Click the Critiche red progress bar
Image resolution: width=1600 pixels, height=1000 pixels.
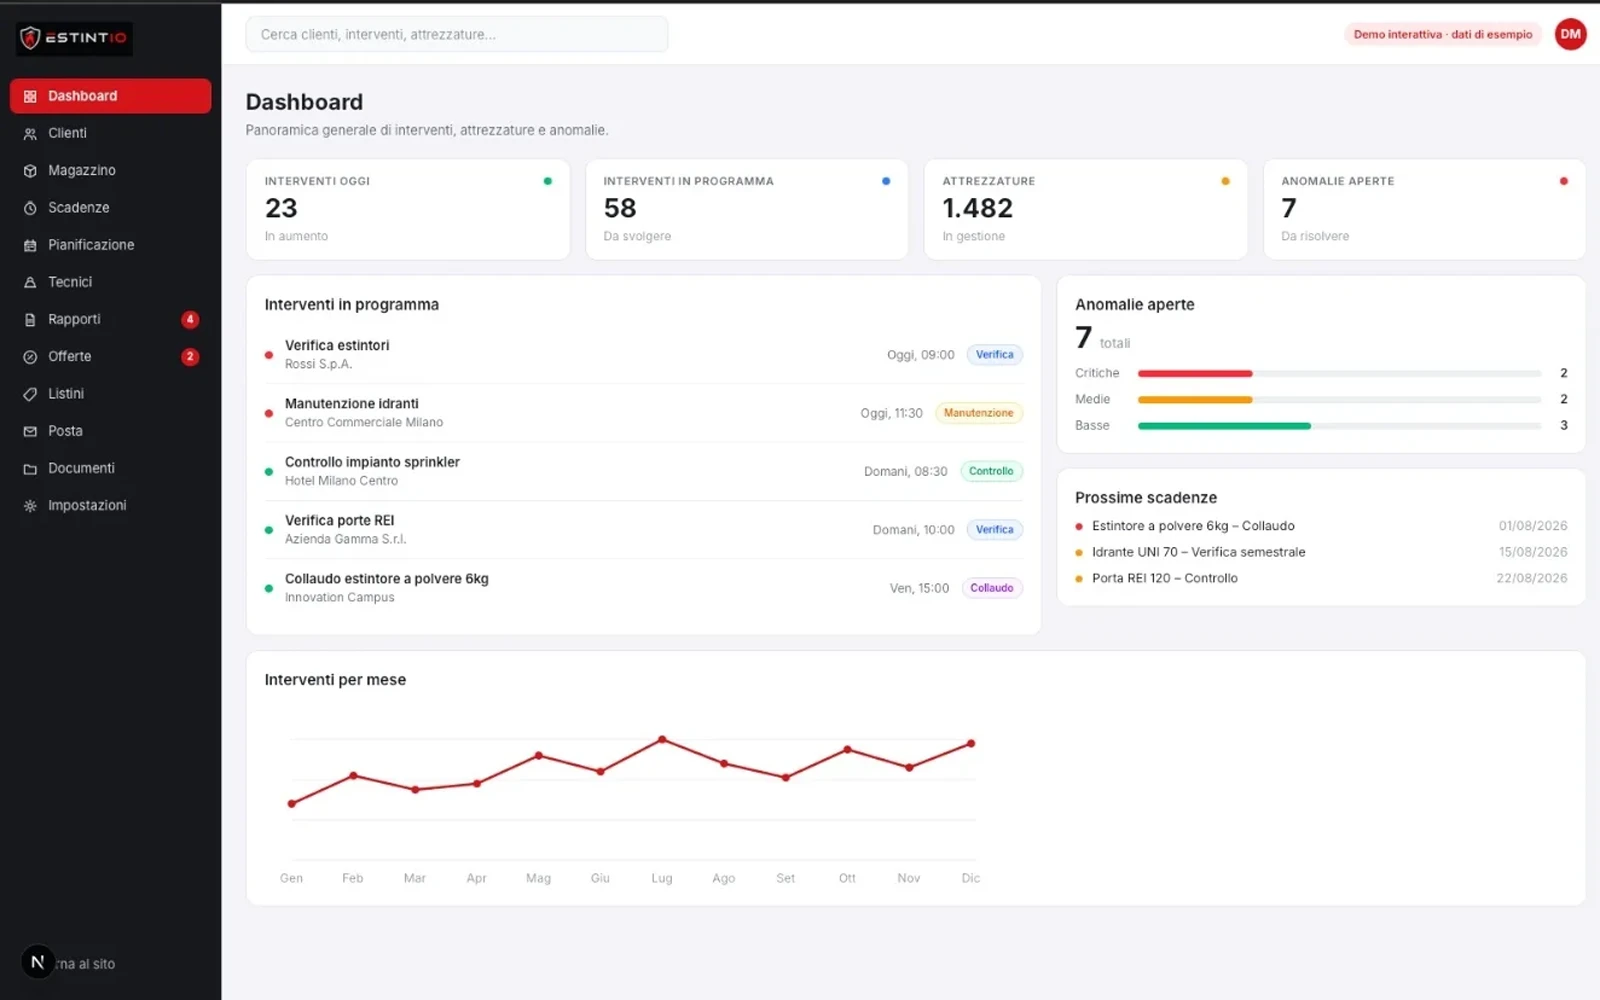[1195, 373]
